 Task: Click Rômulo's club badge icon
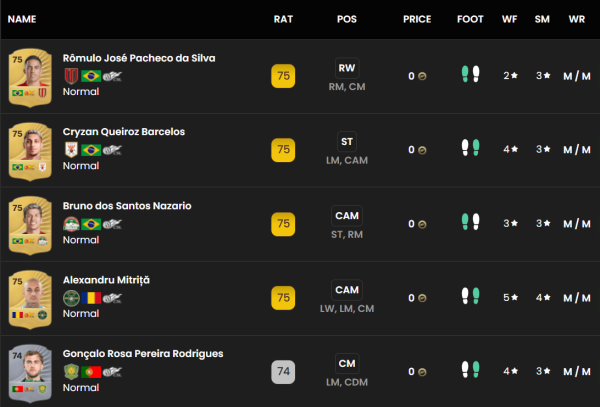tap(70, 76)
